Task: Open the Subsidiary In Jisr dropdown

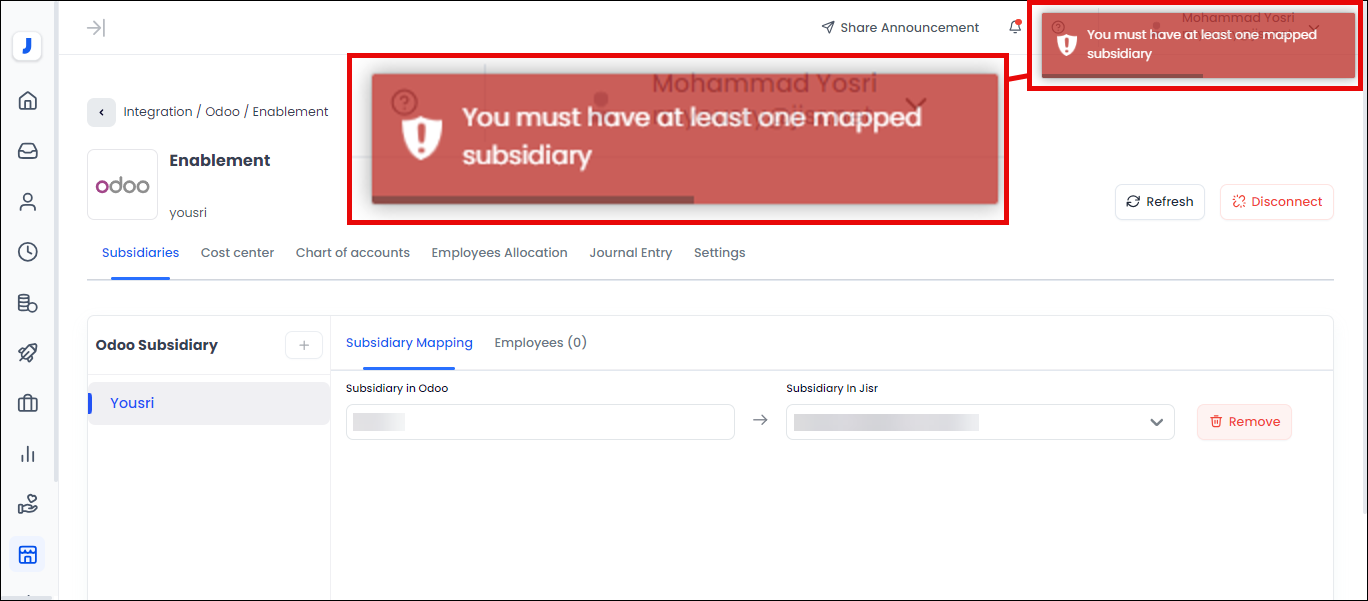Action: pyautogui.click(x=980, y=422)
